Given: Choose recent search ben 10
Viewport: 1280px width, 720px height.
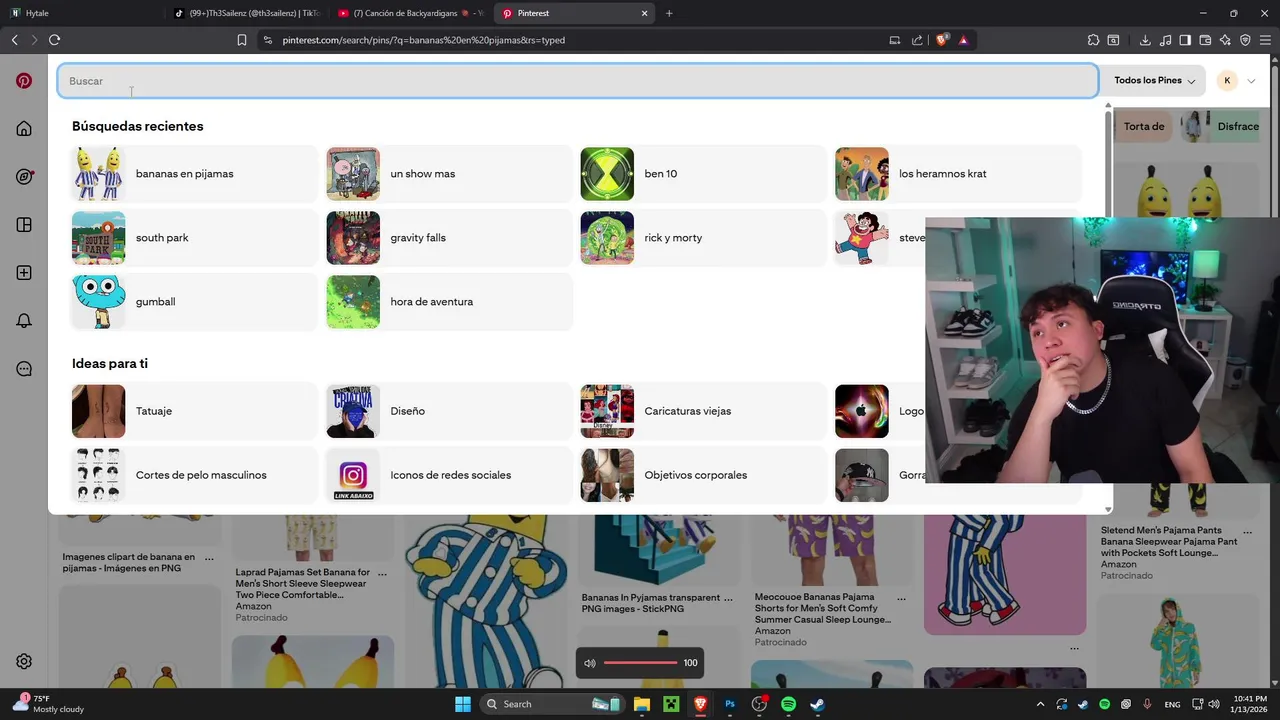Looking at the screenshot, I should [x=703, y=174].
